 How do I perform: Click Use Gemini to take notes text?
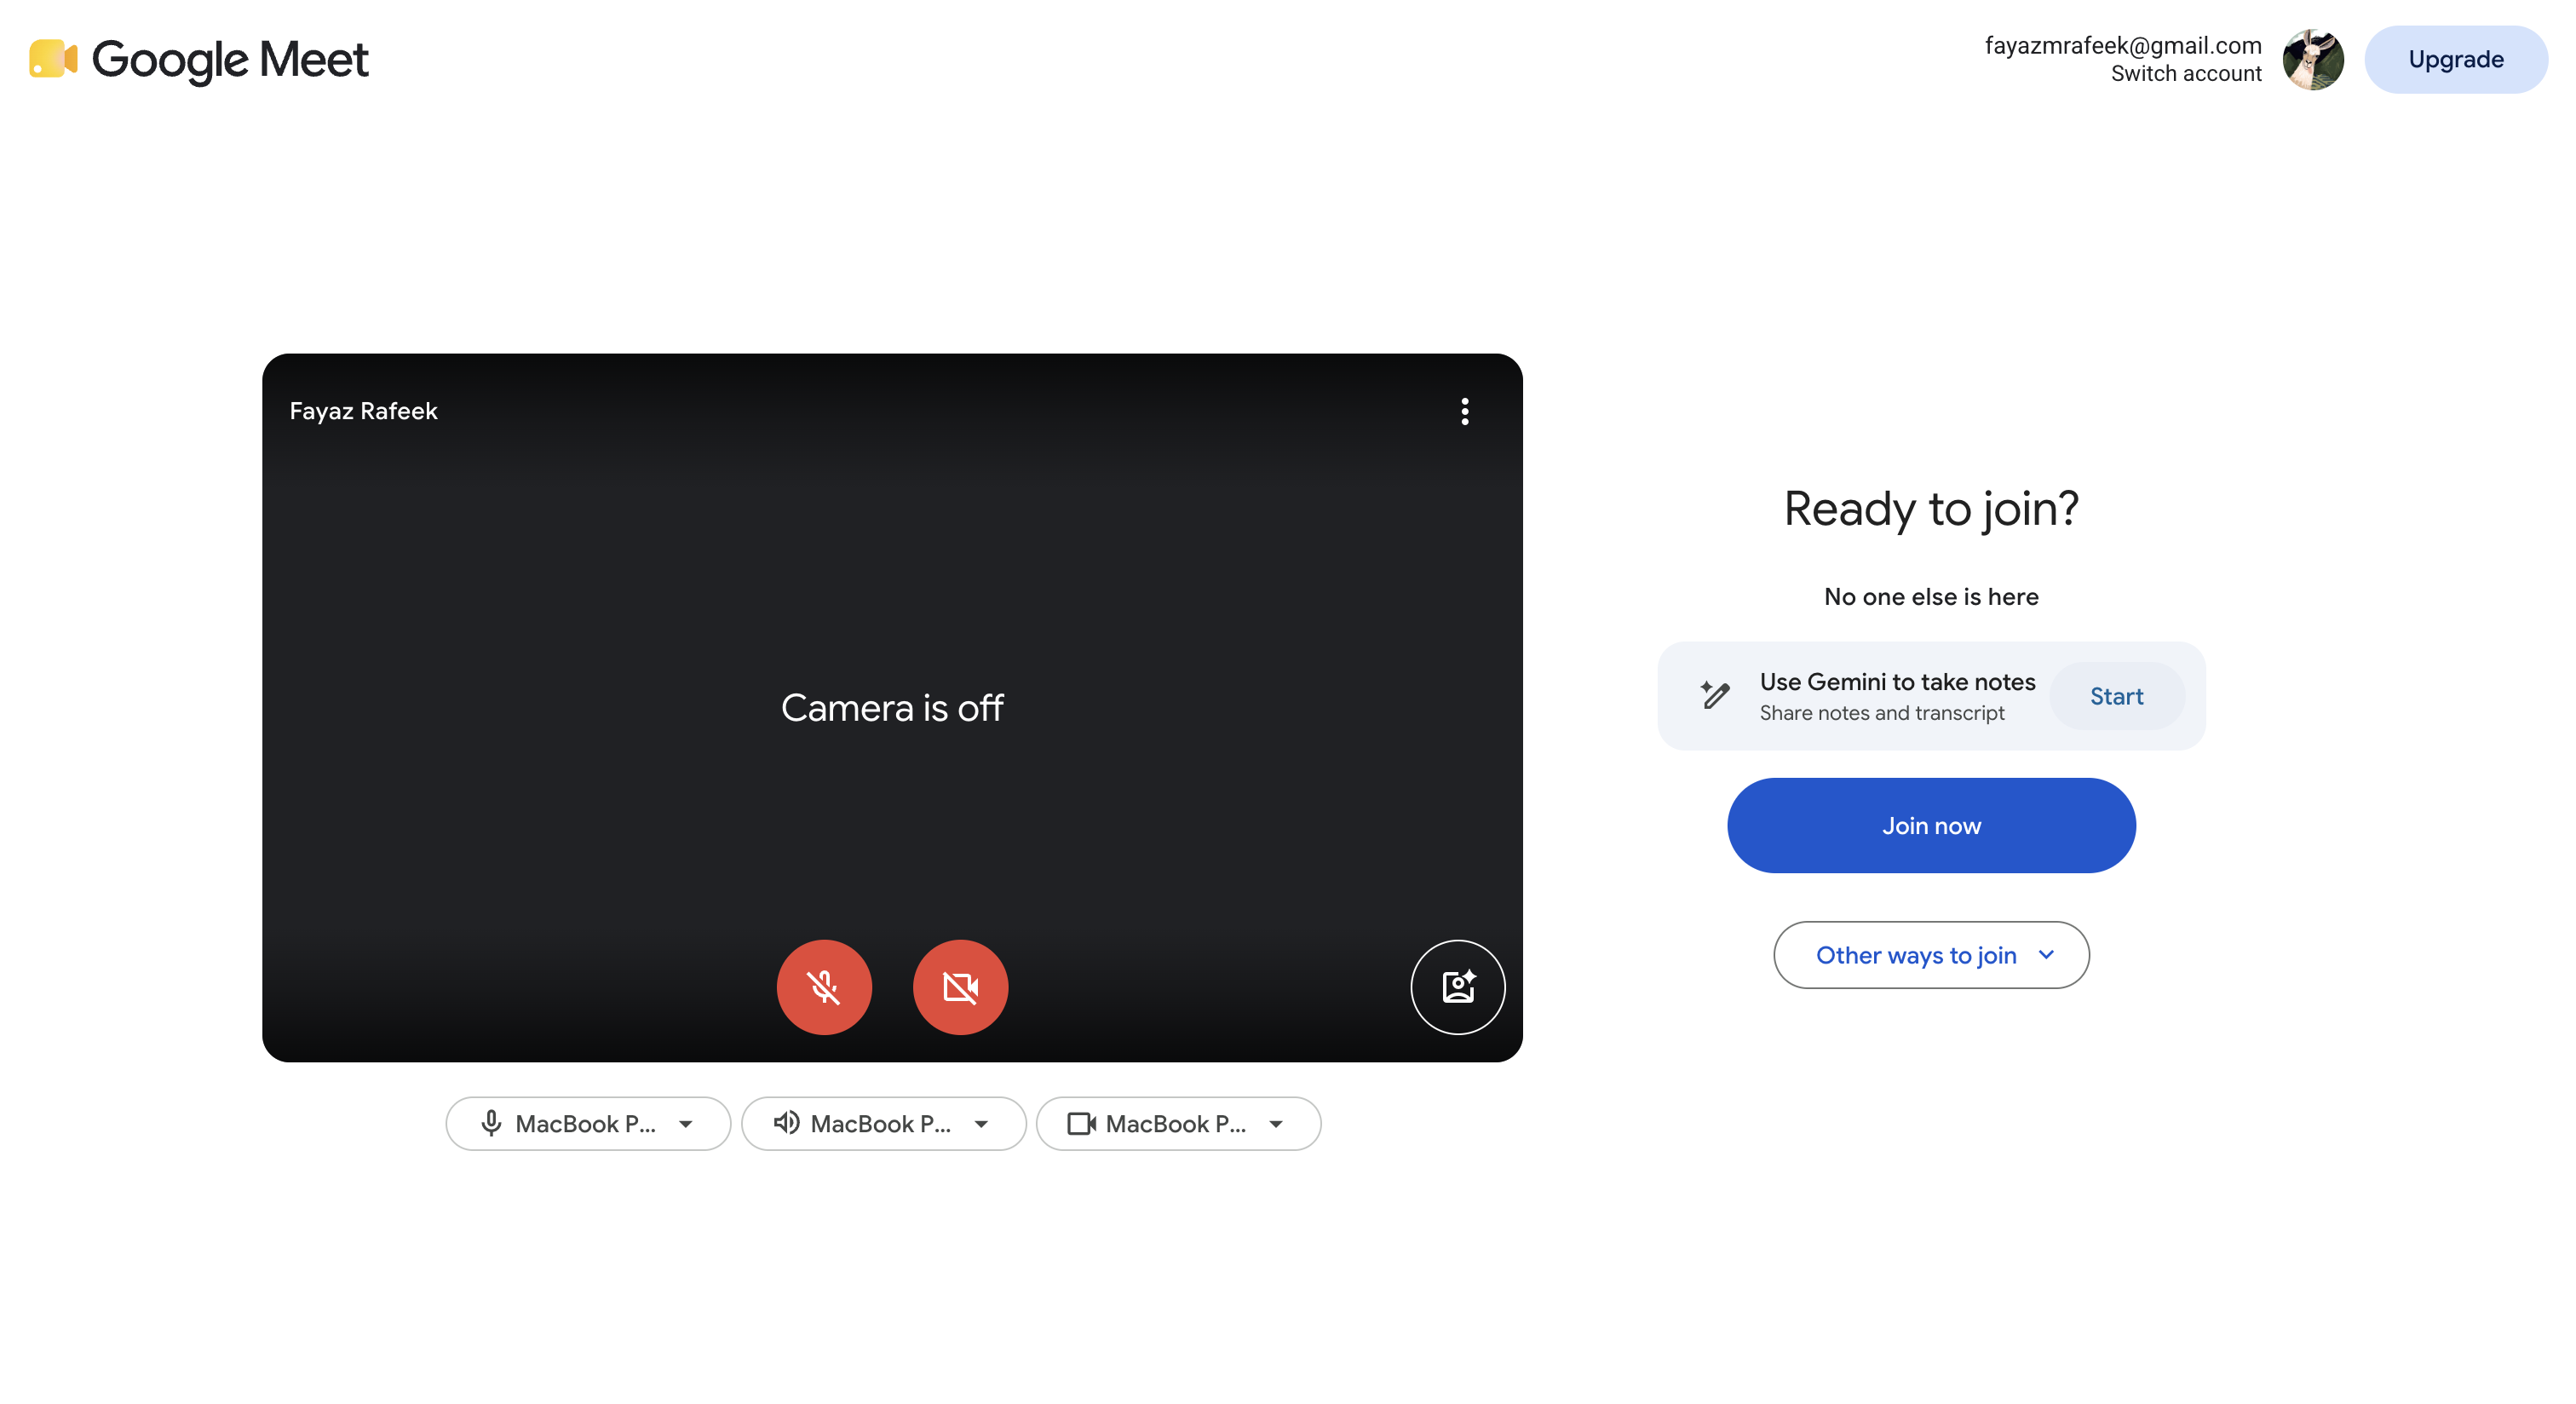click(1897, 681)
